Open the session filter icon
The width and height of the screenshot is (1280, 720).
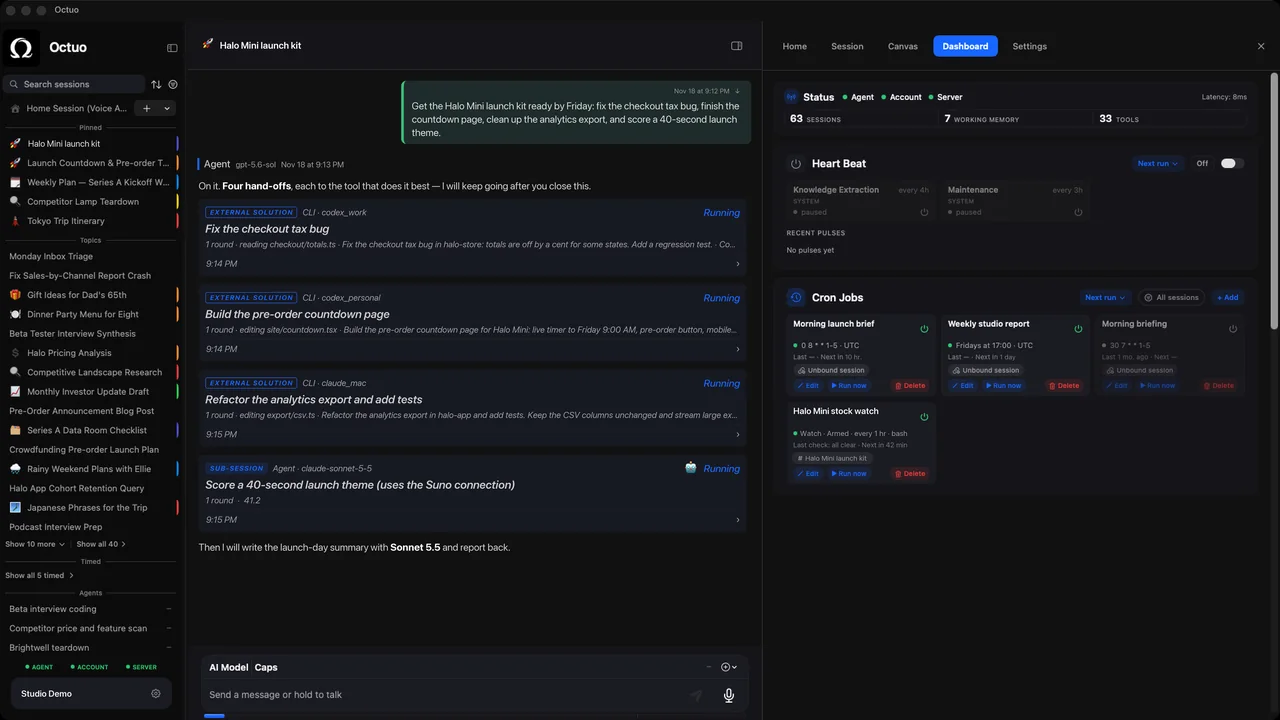(x=173, y=85)
